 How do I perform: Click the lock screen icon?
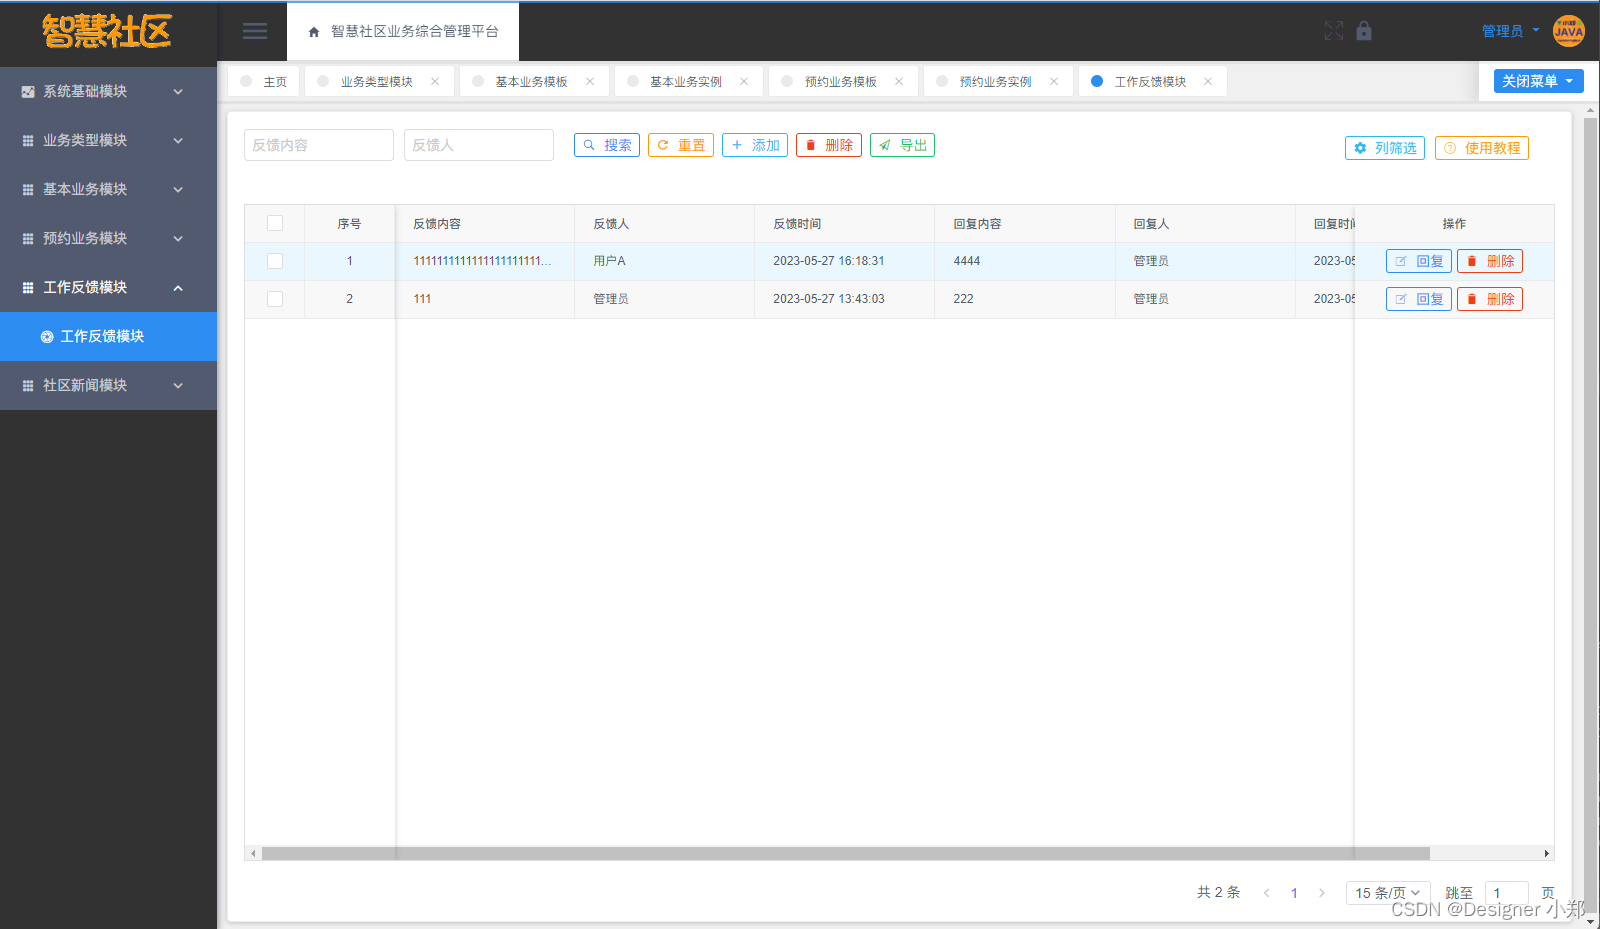(x=1364, y=31)
